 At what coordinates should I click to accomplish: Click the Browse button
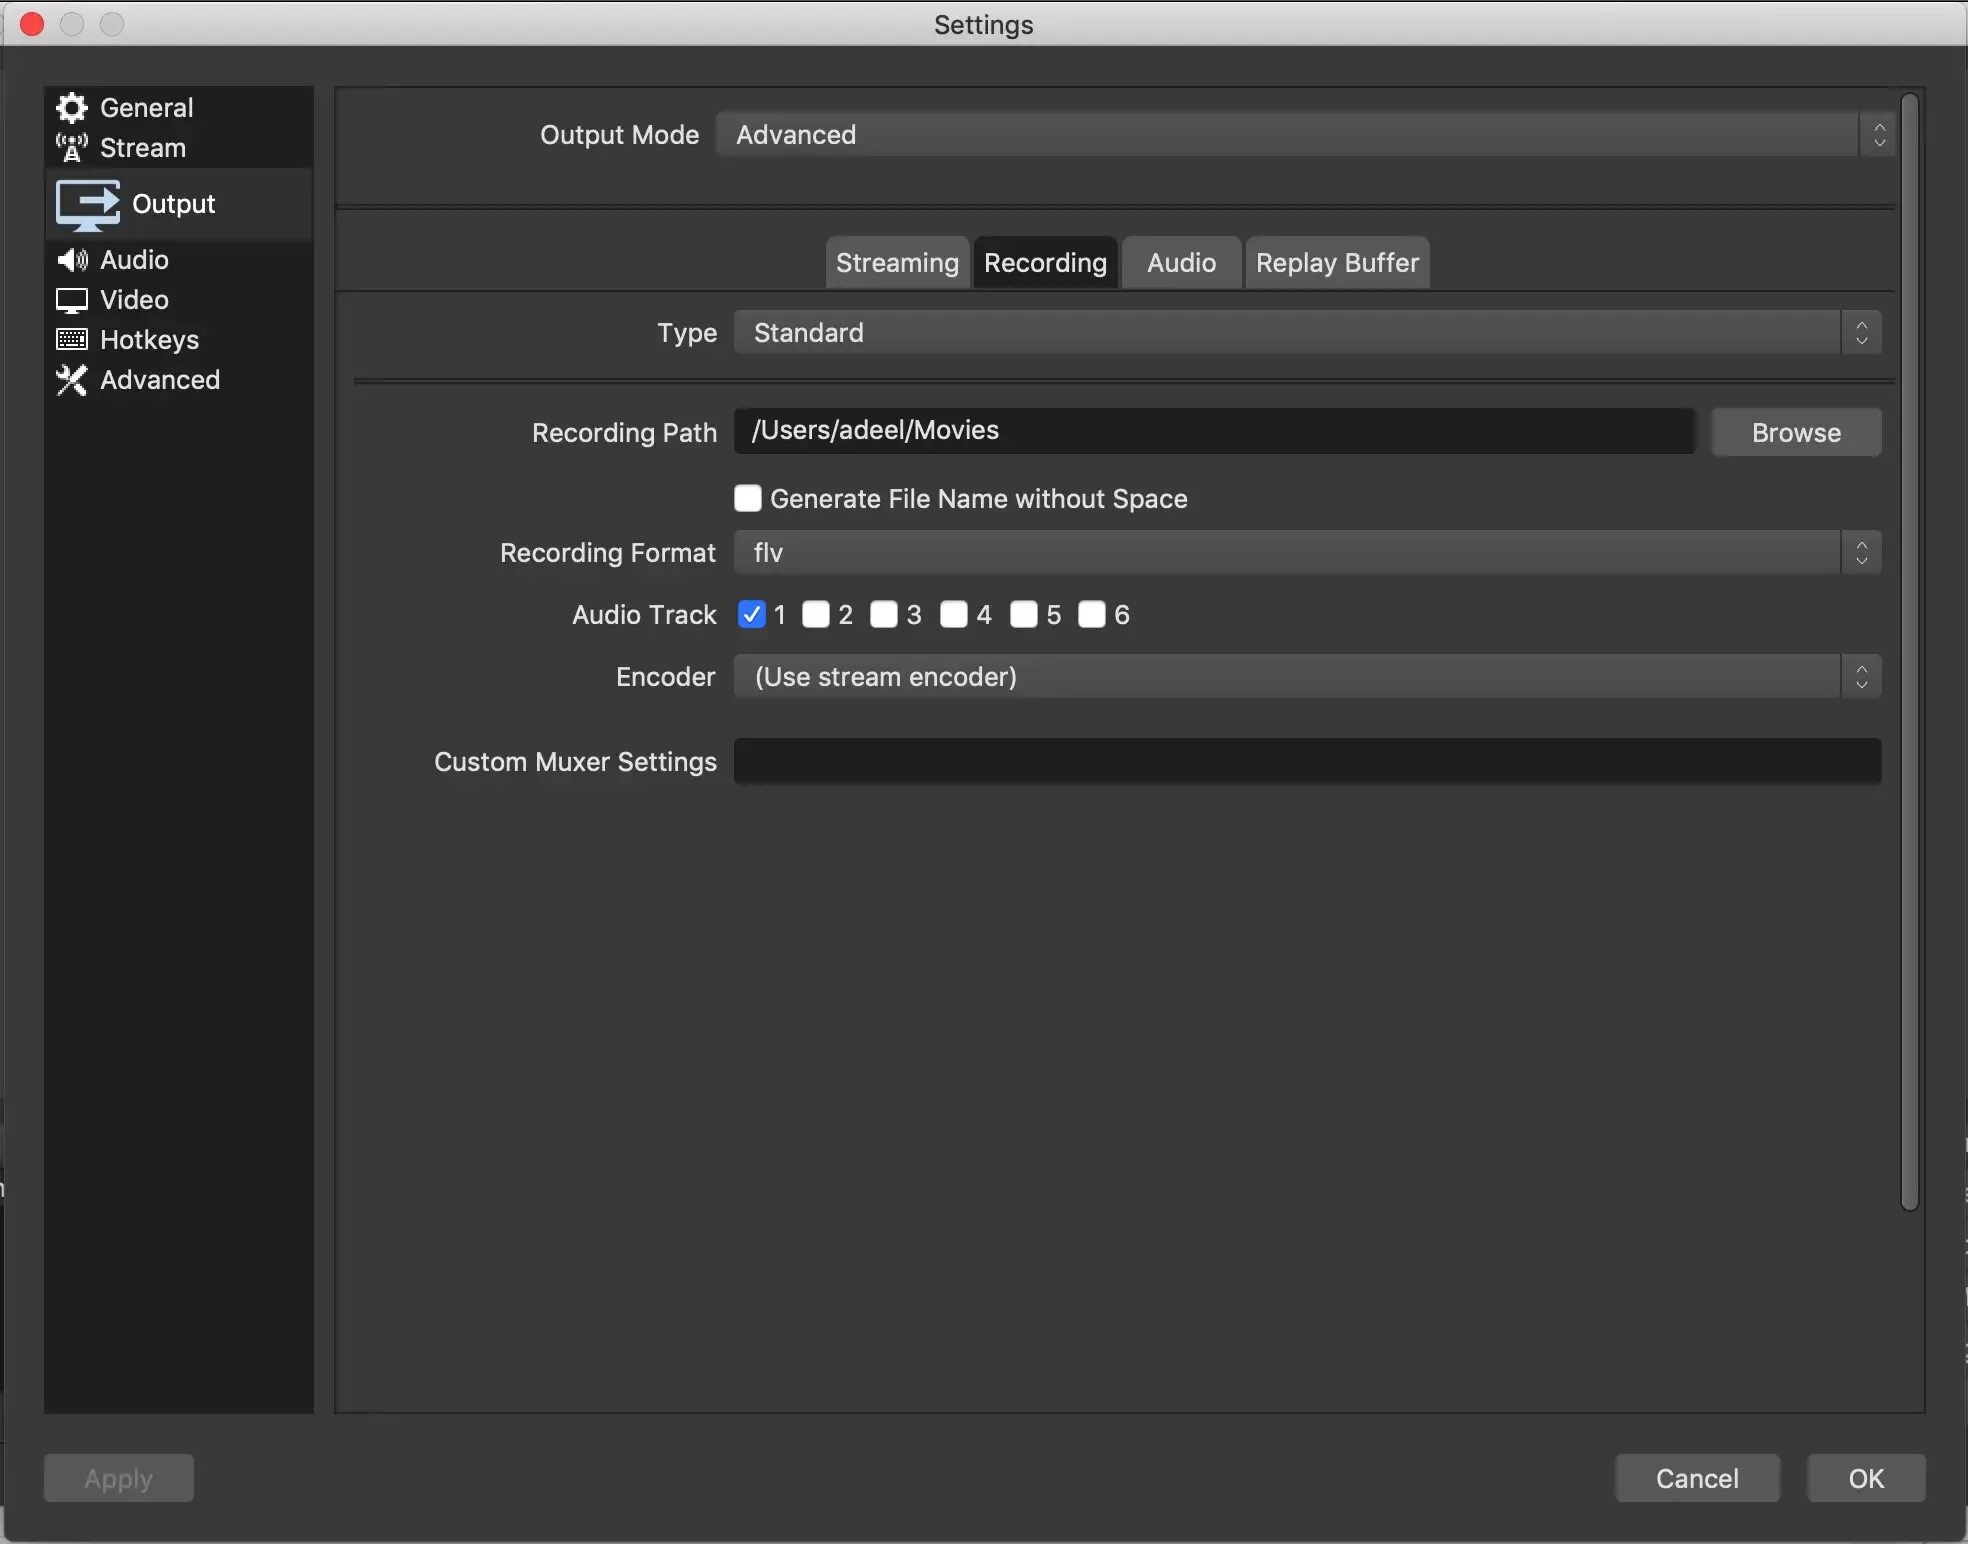(1796, 432)
